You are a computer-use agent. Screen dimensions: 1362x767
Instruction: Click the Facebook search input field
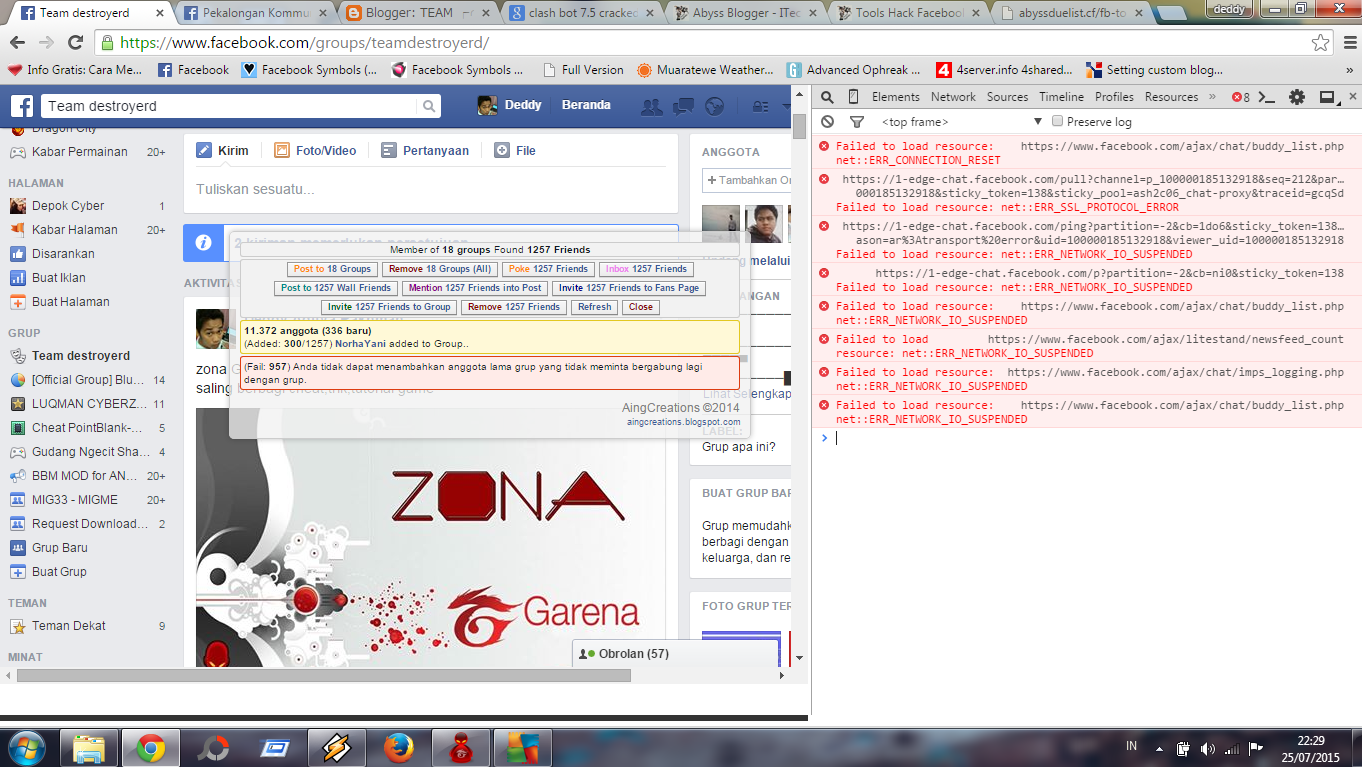click(228, 106)
